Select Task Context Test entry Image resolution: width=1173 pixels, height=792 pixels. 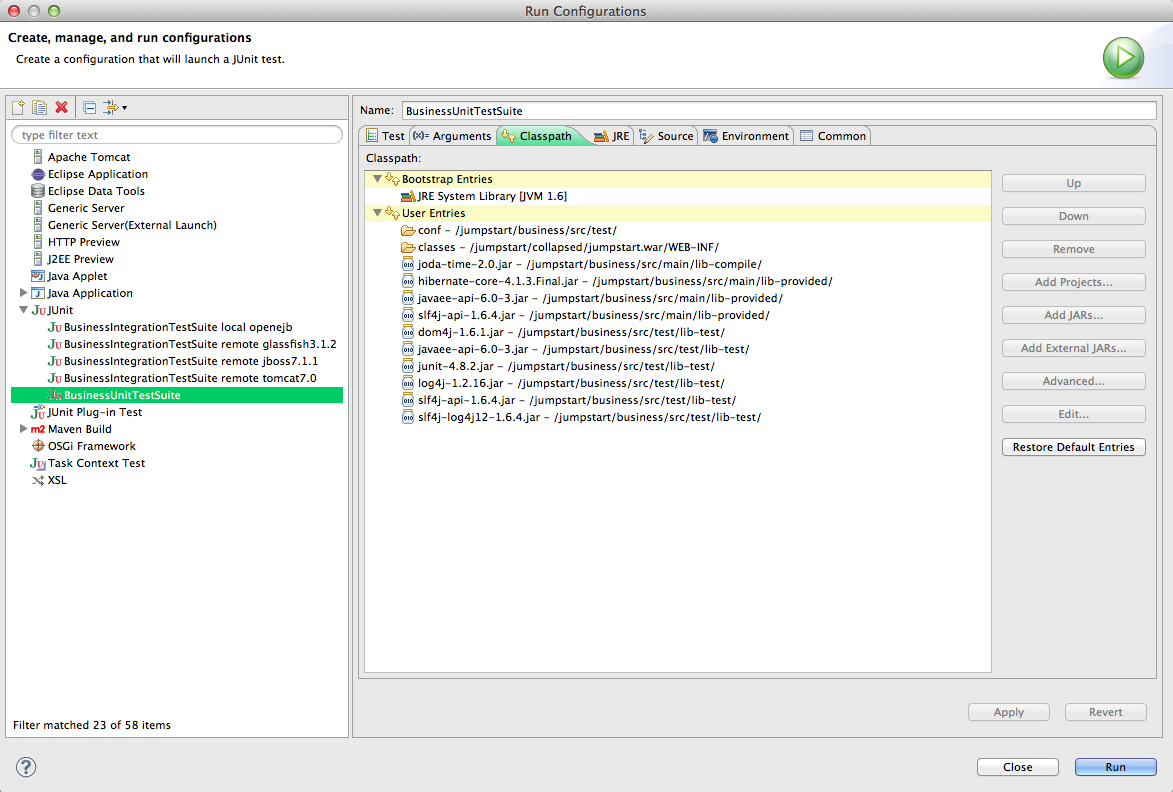96,463
